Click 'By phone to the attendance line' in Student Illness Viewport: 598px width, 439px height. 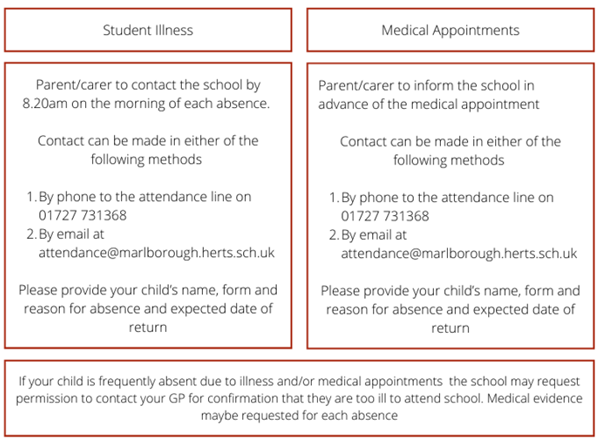coord(145,197)
